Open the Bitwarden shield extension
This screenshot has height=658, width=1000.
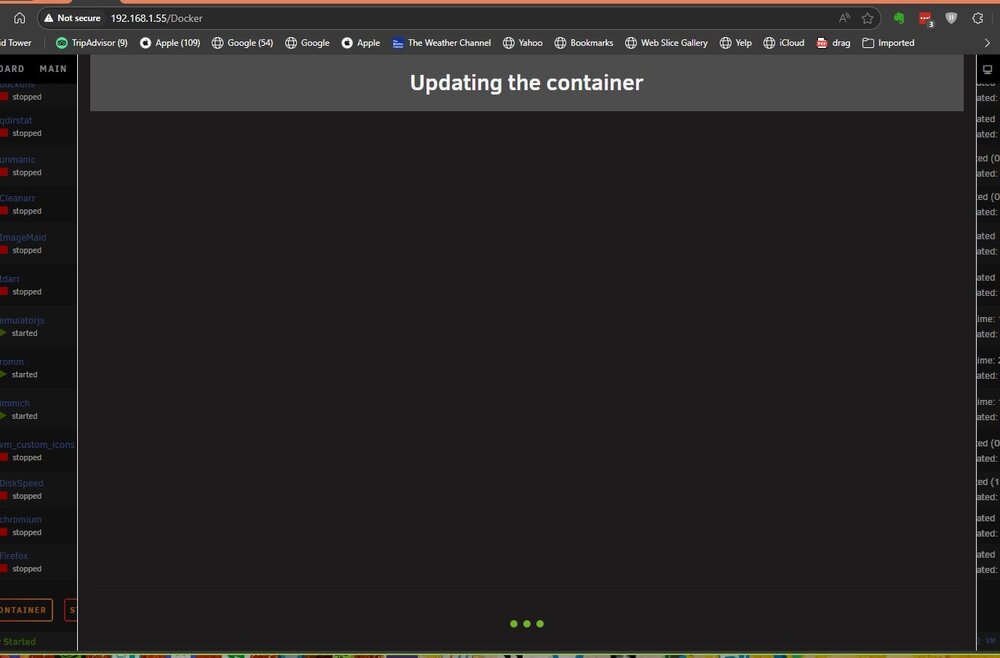click(x=951, y=18)
